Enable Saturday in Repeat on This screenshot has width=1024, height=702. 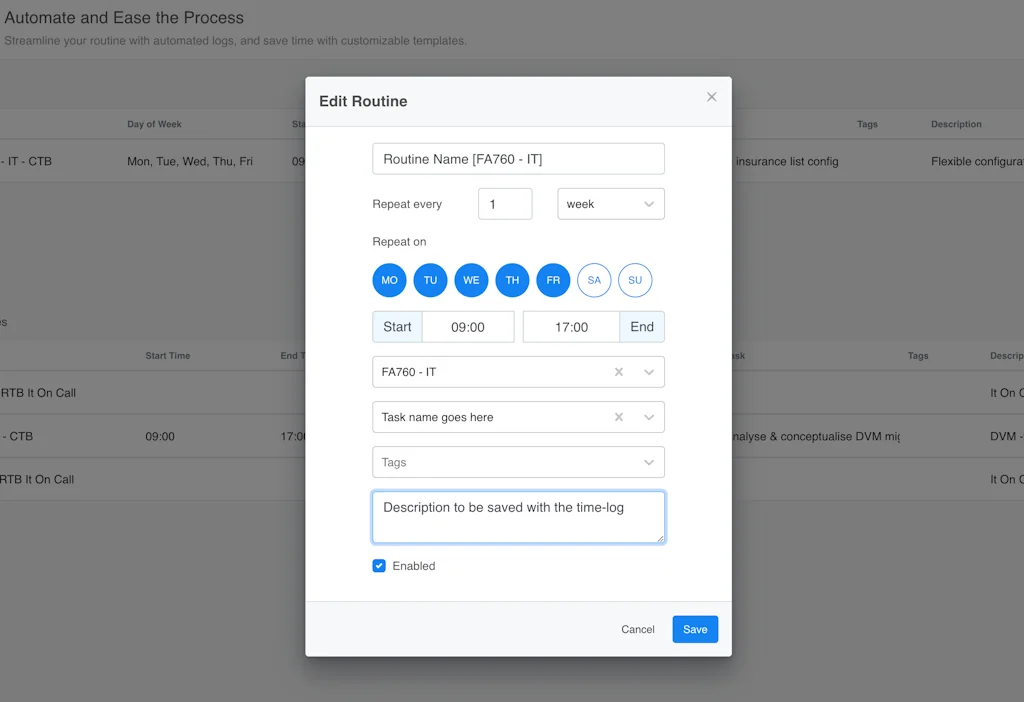[x=594, y=280]
